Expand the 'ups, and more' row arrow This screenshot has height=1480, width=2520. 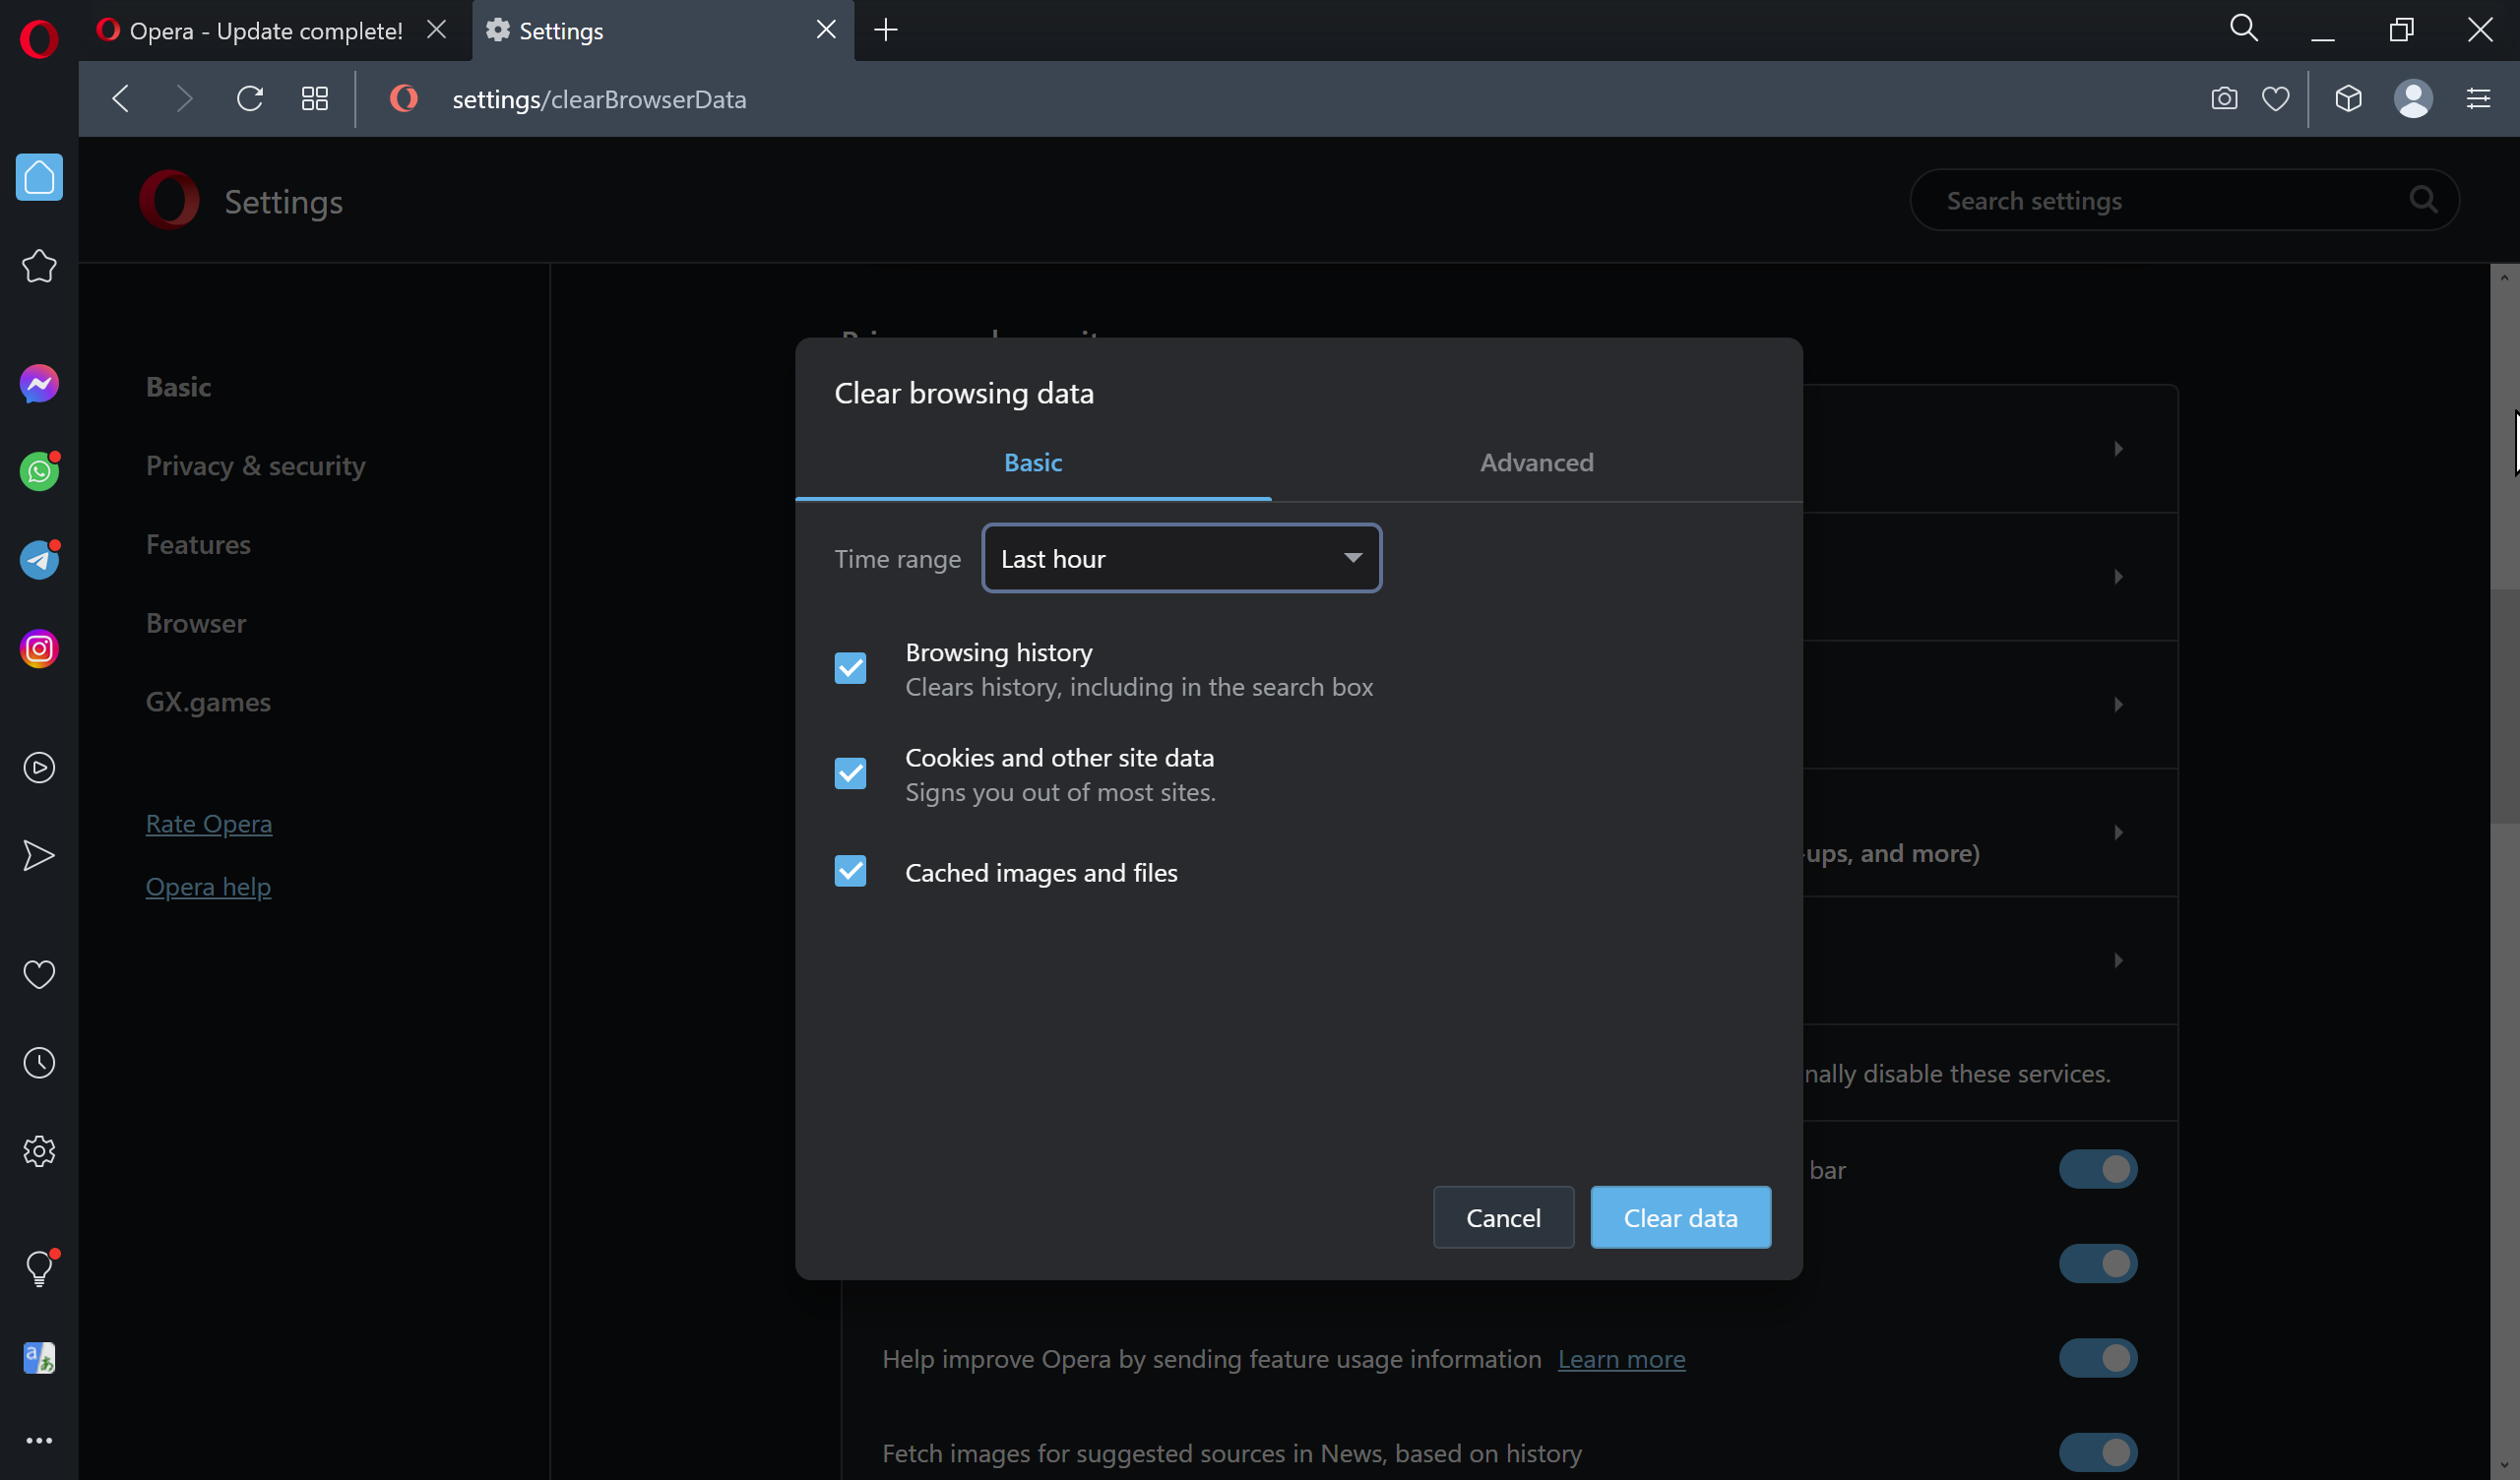coord(2118,832)
